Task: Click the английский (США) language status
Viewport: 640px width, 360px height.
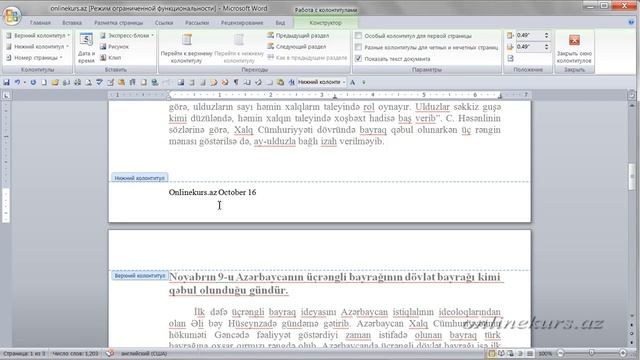Action: tap(144, 354)
